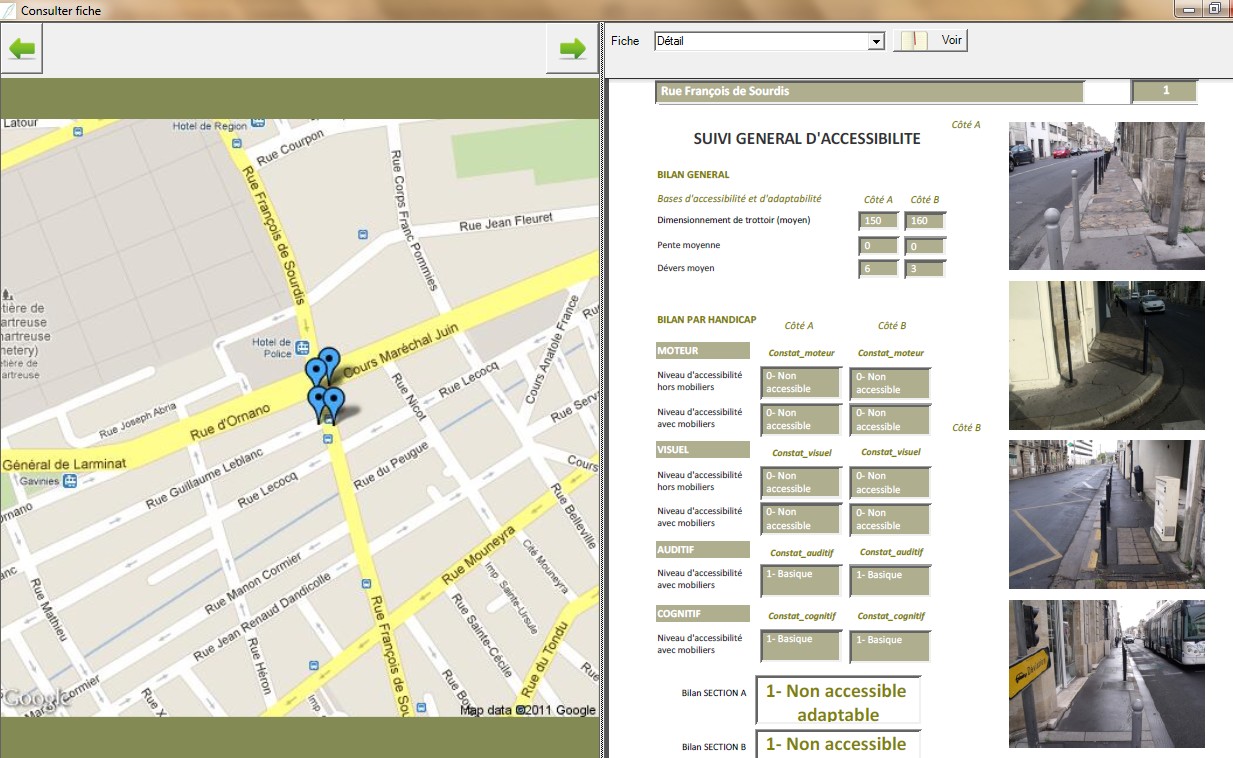
Task: Click the record number field showing 1
Action: pos(1164,92)
